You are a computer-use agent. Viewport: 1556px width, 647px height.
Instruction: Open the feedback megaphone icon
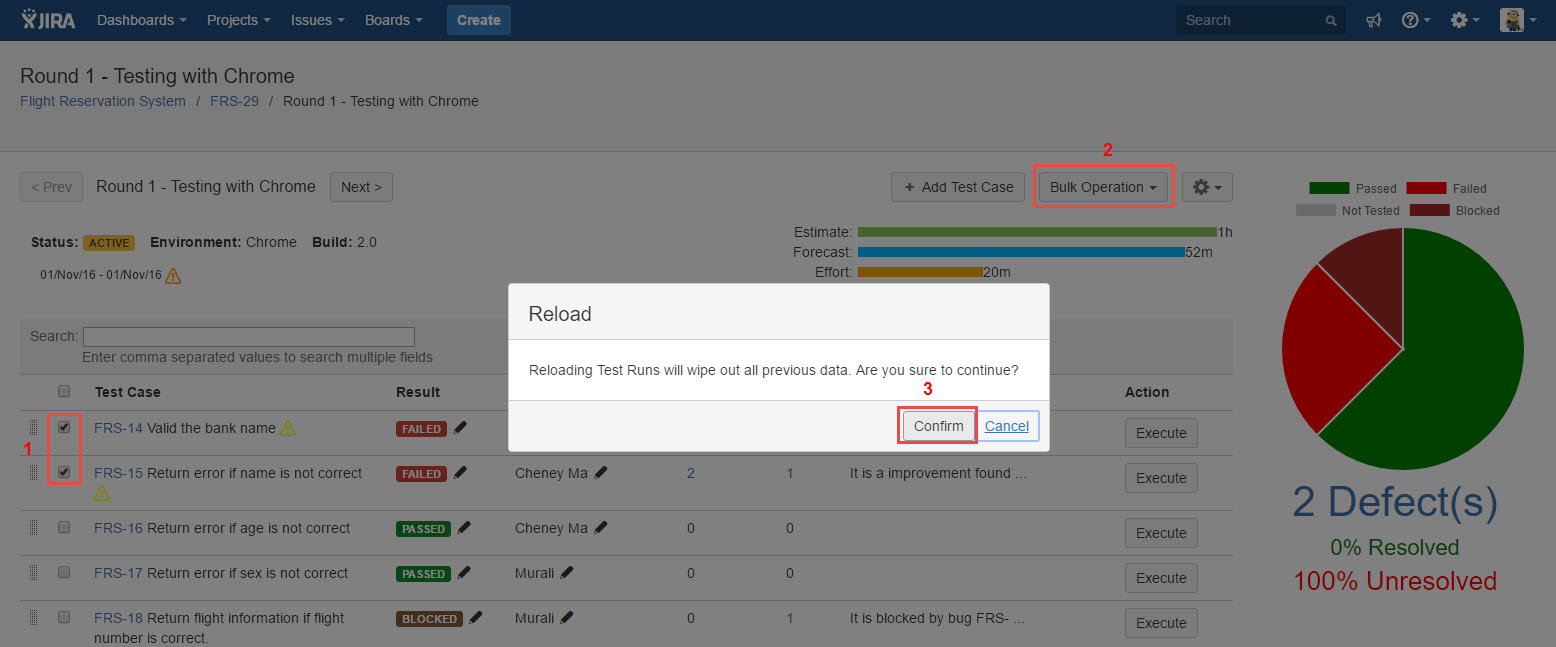(x=1374, y=20)
